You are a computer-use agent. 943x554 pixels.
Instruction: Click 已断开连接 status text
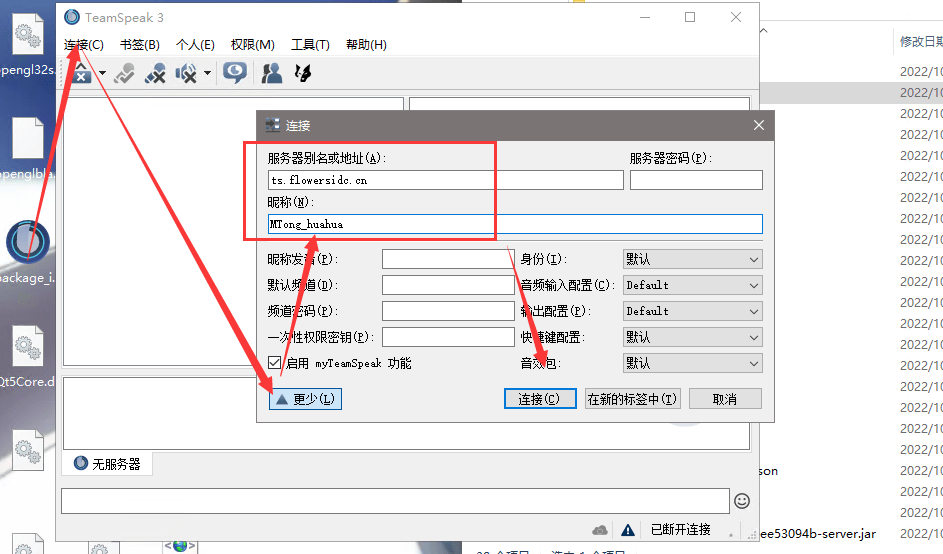tap(681, 529)
